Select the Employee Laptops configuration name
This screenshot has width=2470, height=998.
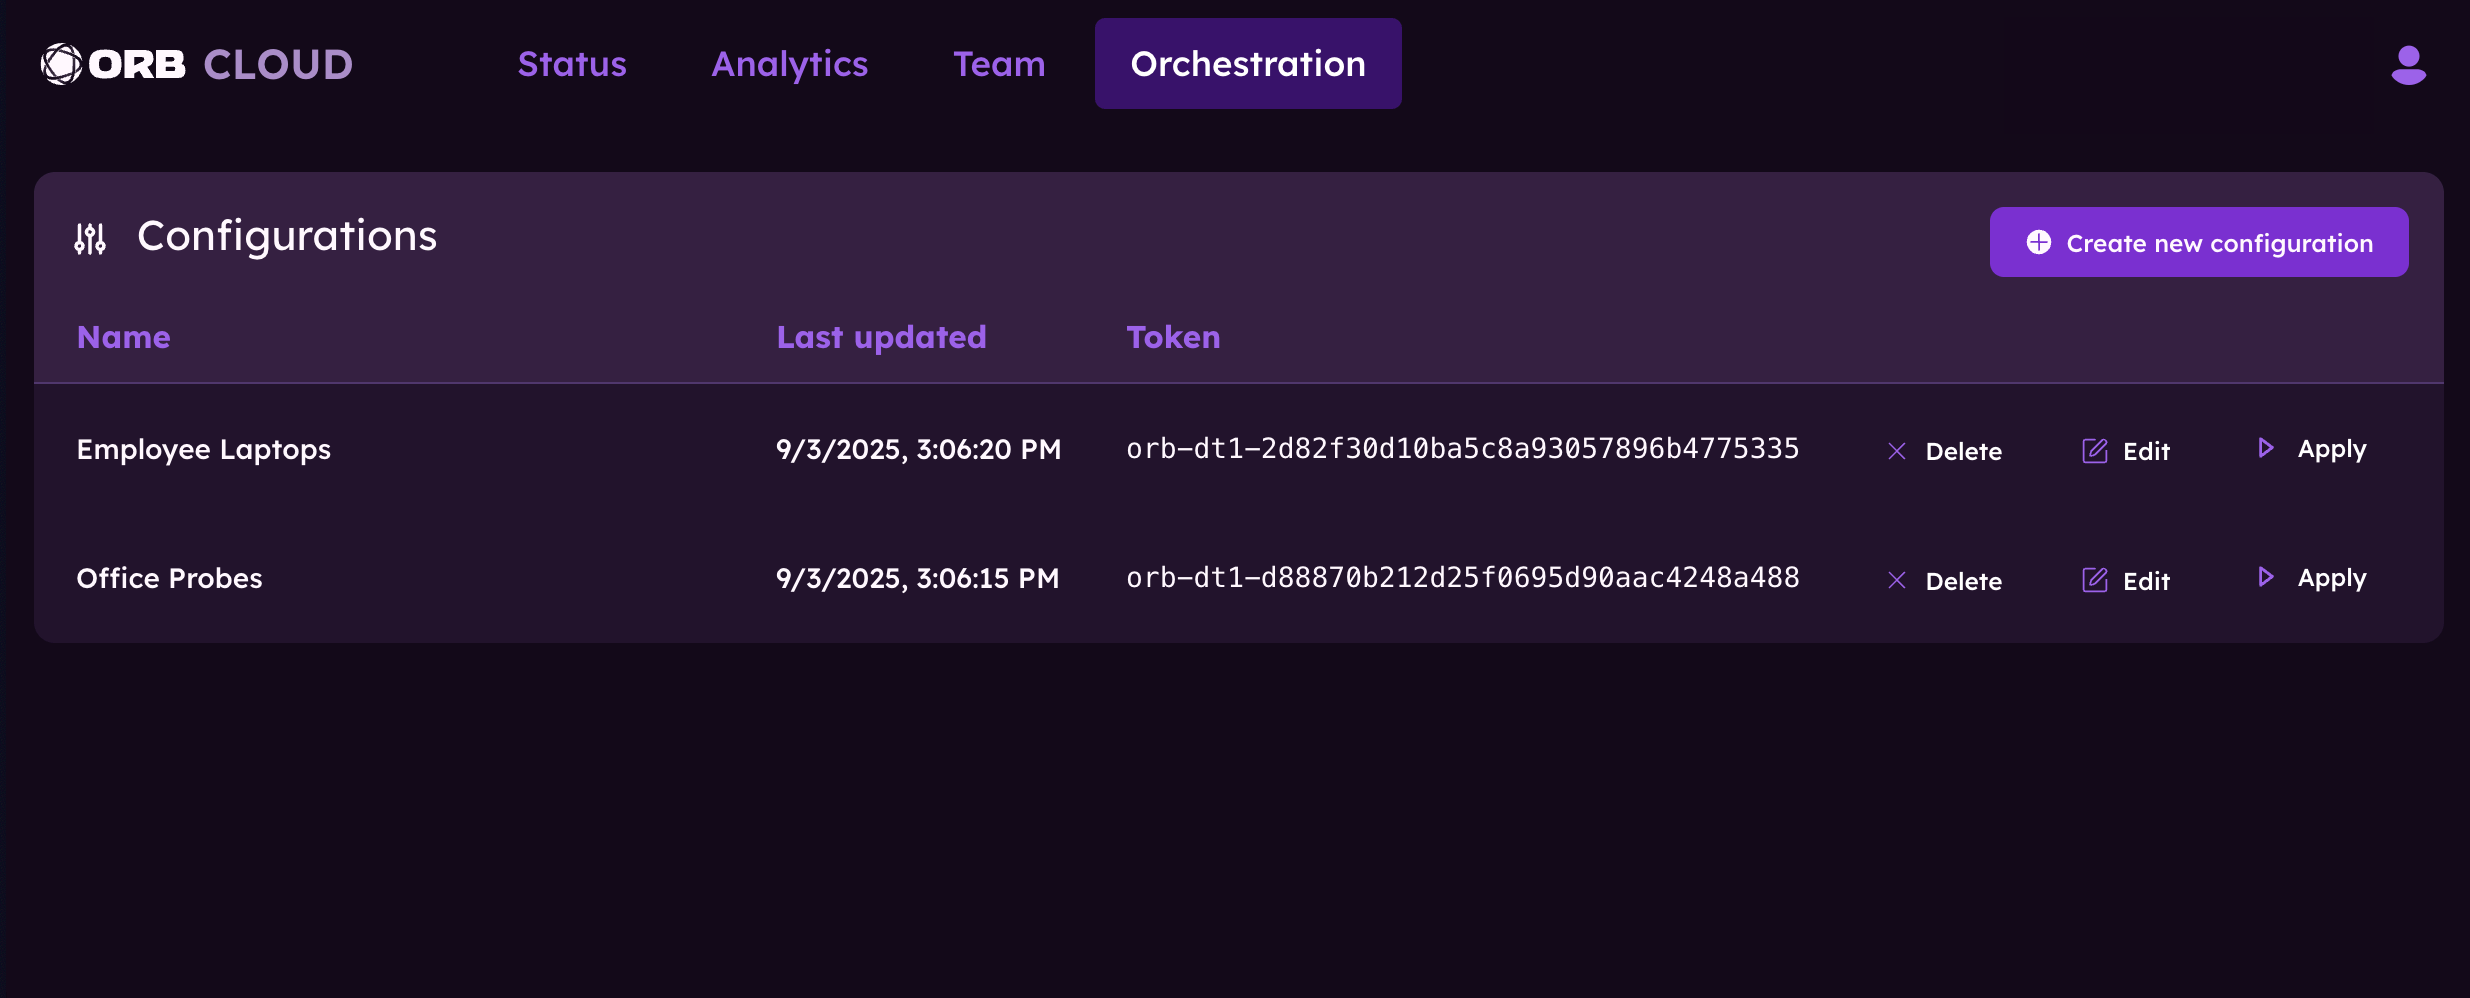coord(203,450)
